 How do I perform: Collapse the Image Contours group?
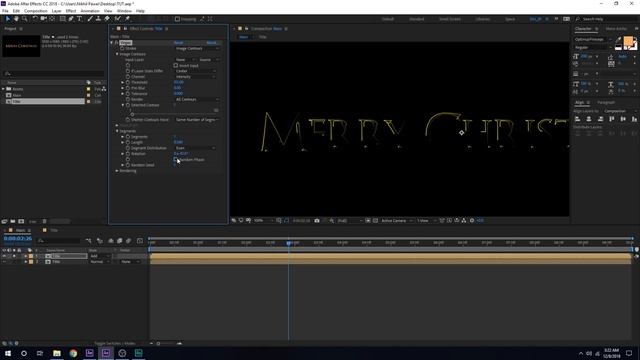(117, 54)
